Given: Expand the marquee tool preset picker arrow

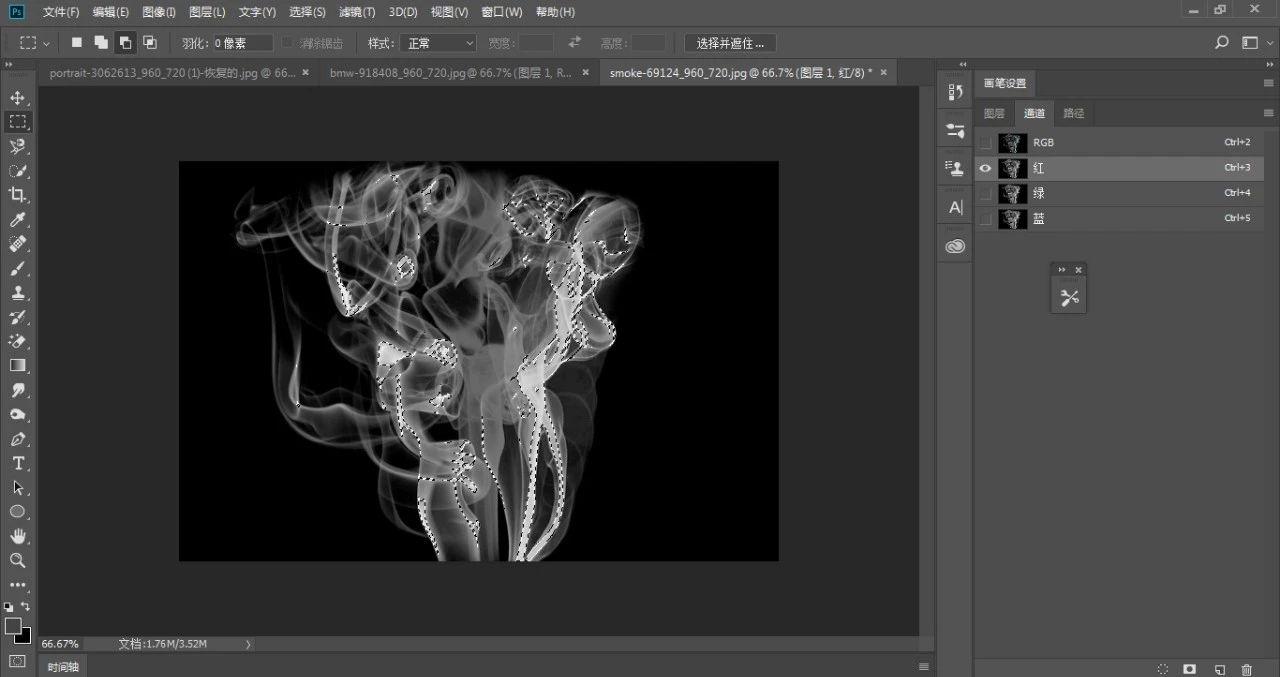Looking at the screenshot, I should click(x=46, y=43).
